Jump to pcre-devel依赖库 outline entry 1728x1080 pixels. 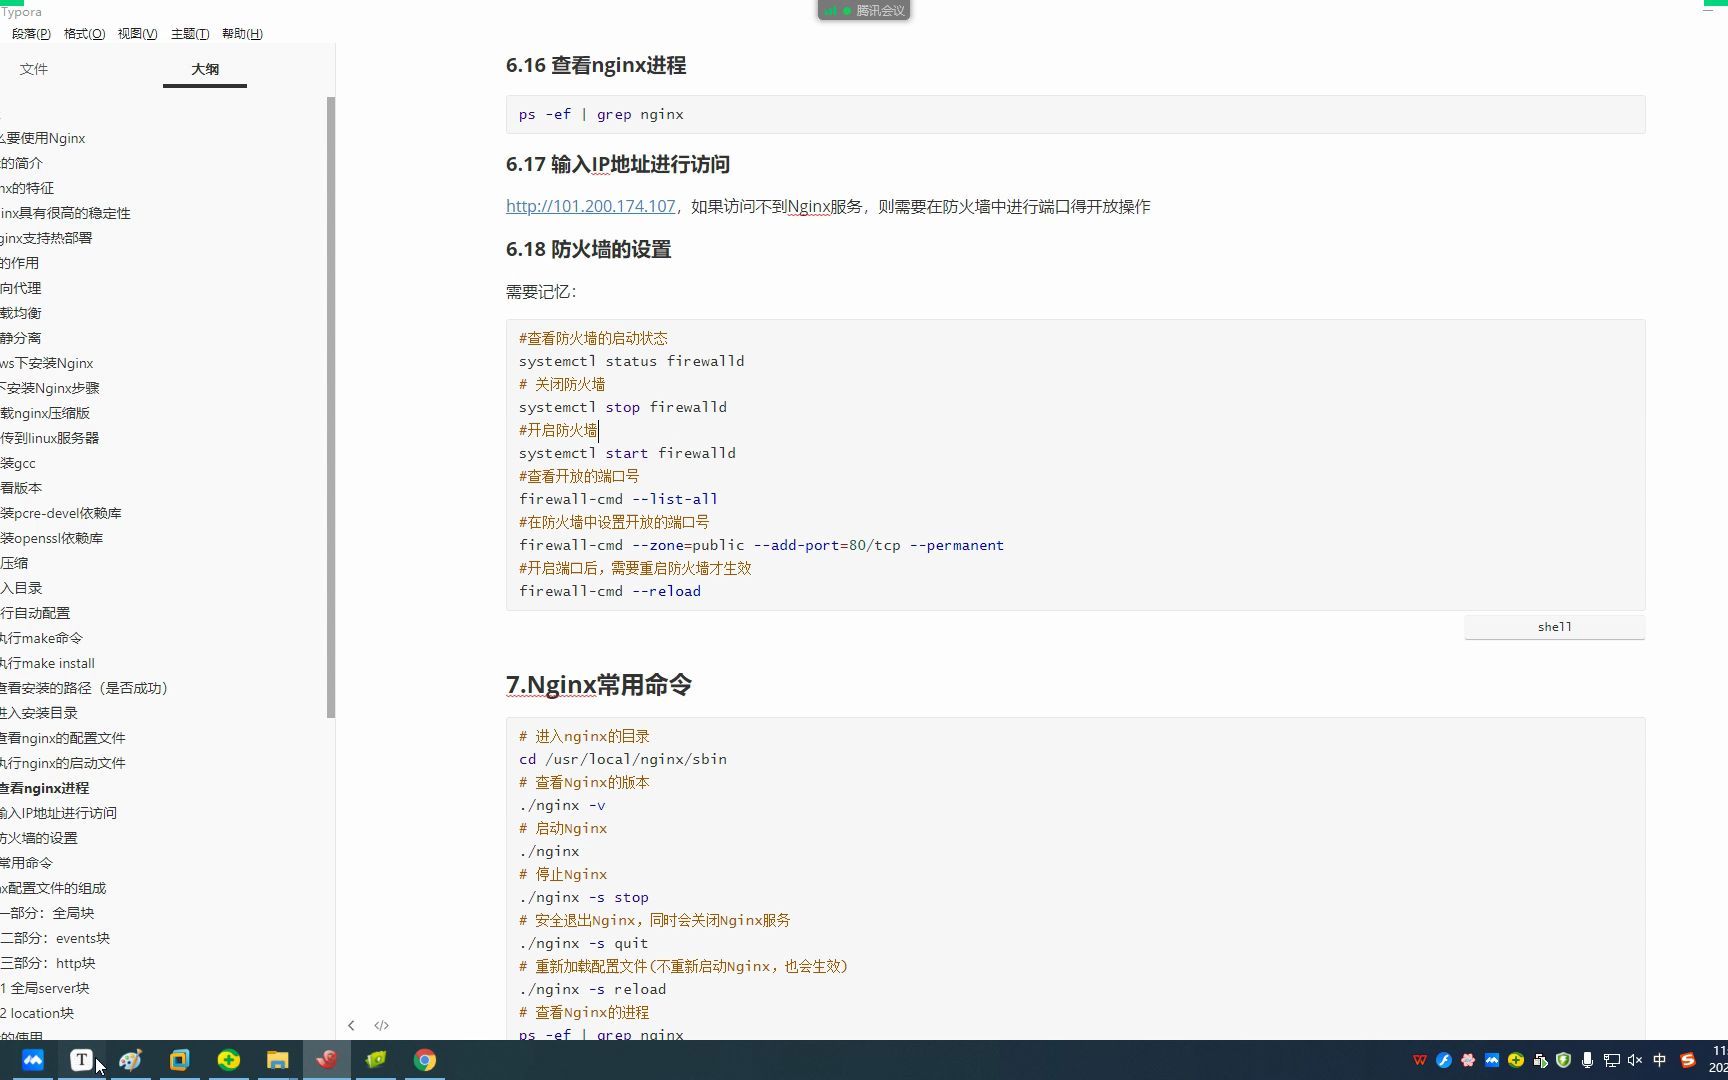click(x=61, y=513)
